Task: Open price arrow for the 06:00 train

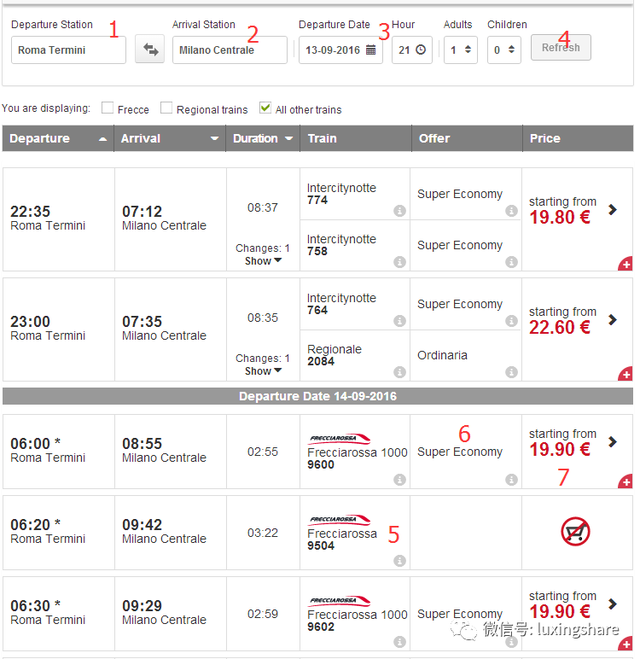Action: 613,442
